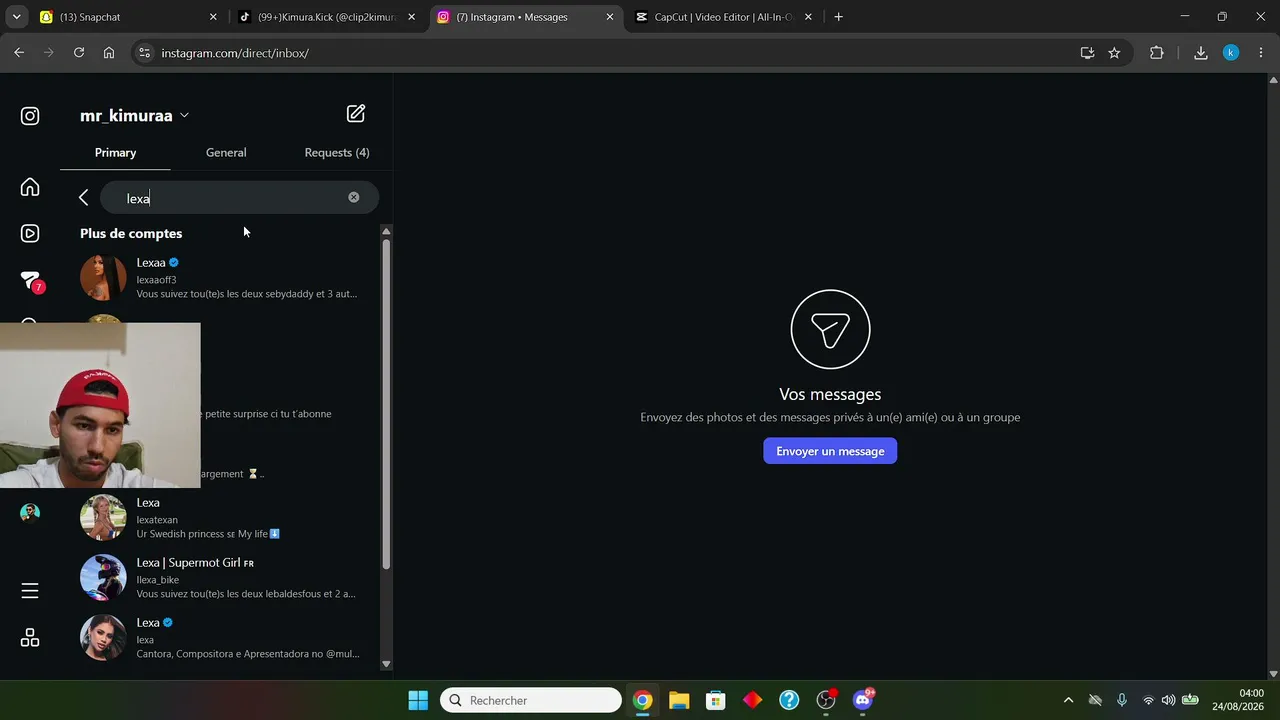
Task: Open Chrome downloads icon
Action: coord(1201,53)
